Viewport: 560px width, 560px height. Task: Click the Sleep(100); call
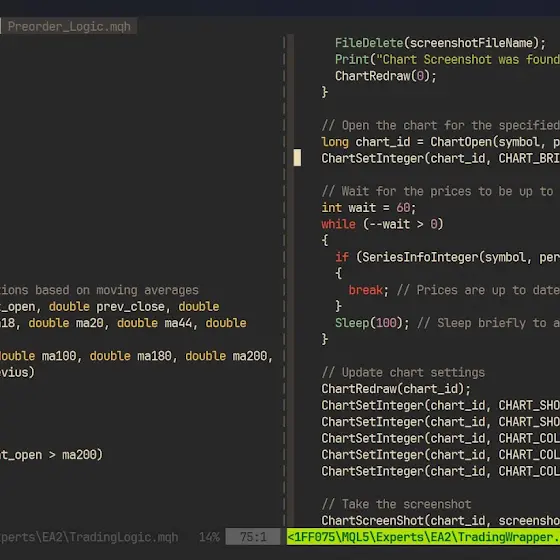point(372,323)
